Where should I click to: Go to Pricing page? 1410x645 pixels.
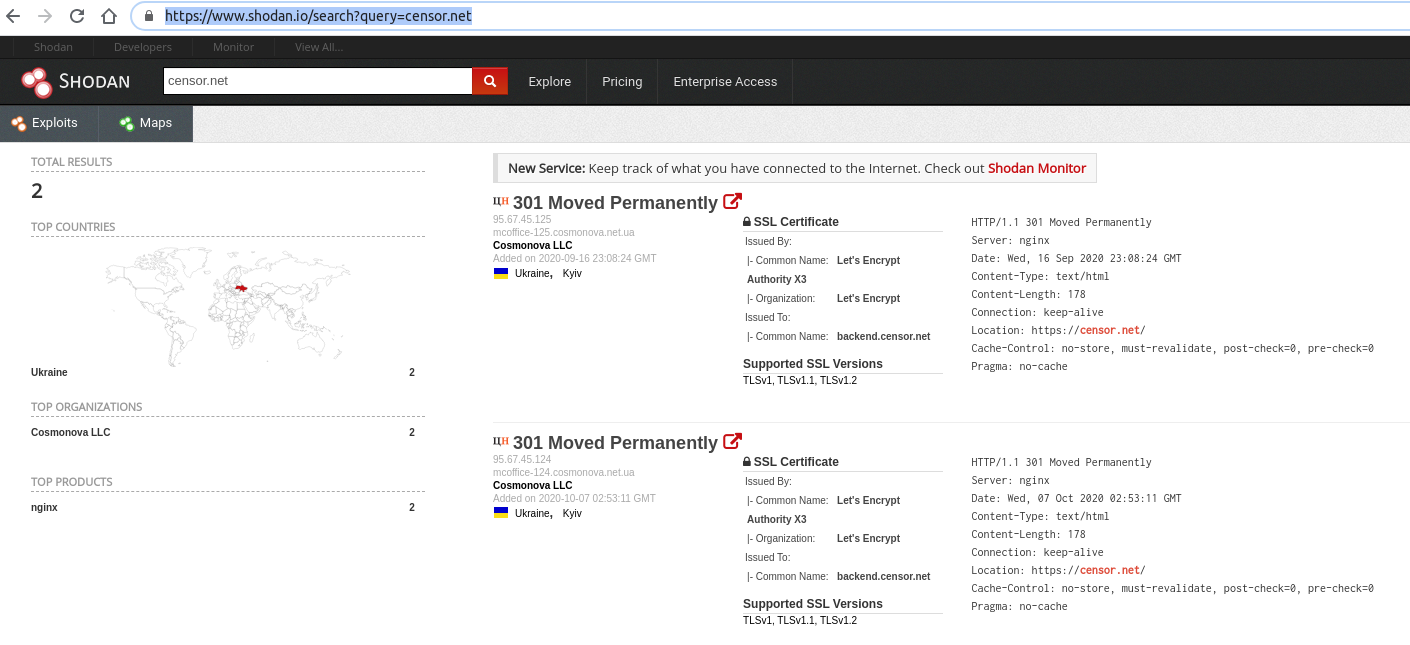tap(622, 82)
